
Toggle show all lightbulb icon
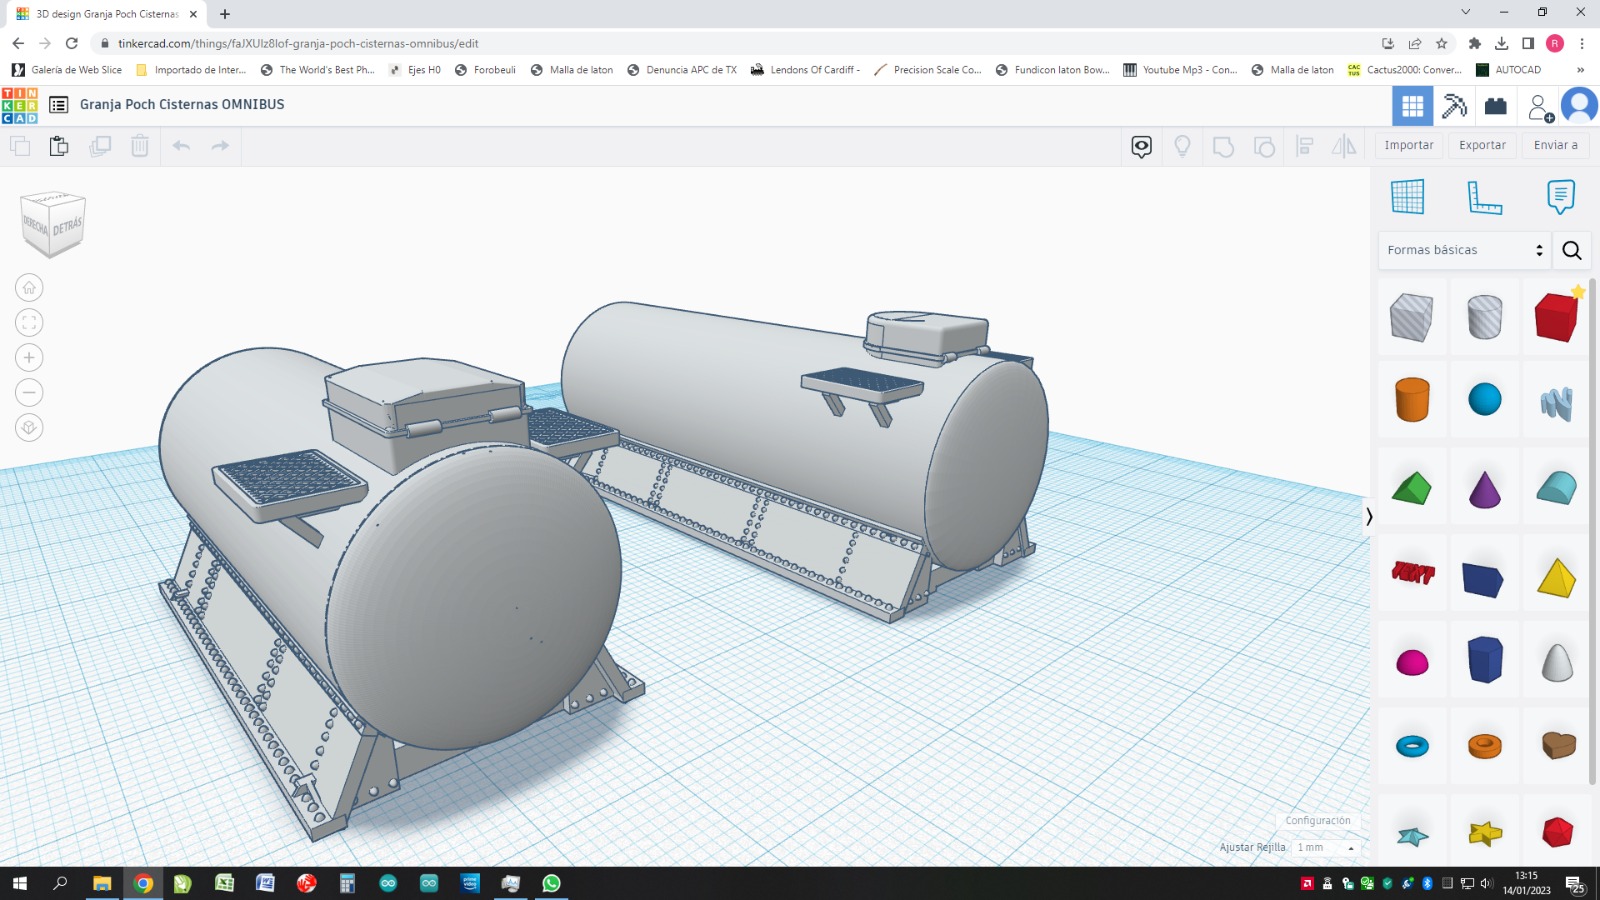click(1182, 146)
